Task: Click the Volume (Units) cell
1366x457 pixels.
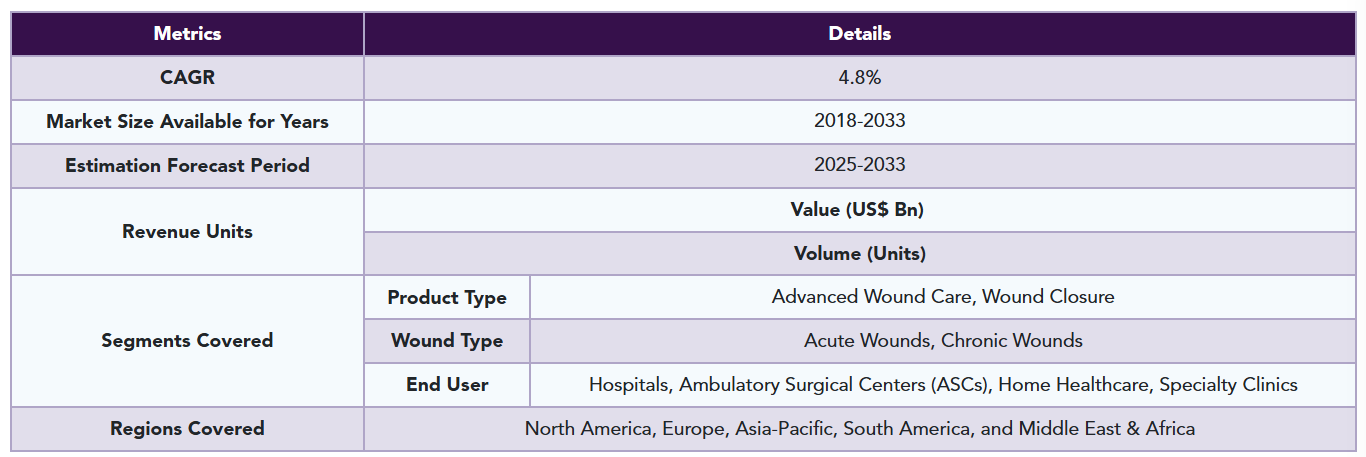Action: pos(860,253)
